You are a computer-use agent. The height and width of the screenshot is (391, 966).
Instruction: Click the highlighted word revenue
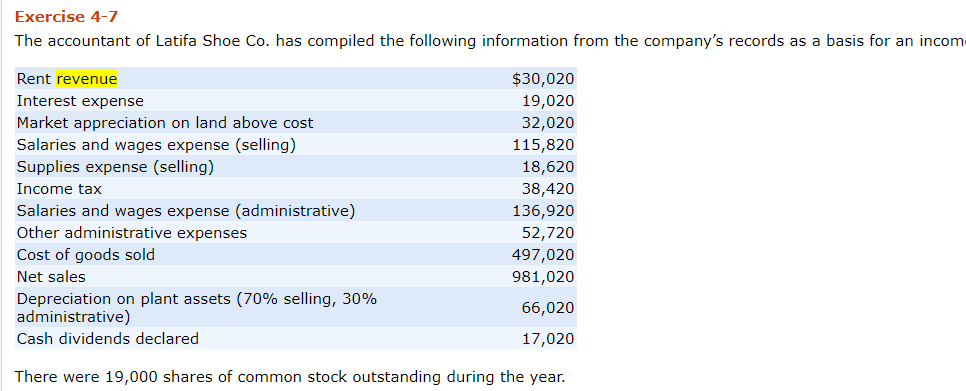pyautogui.click(x=87, y=79)
